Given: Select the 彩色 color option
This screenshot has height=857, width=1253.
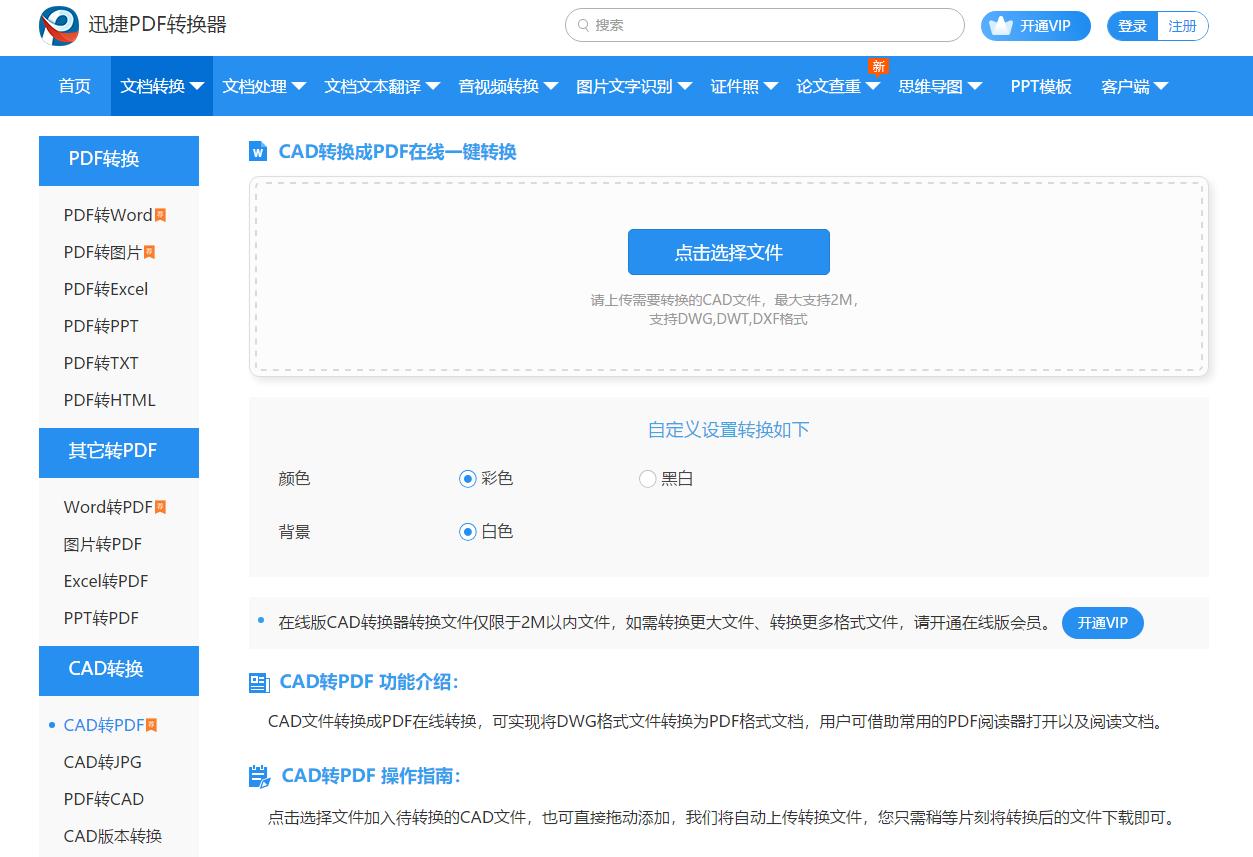Looking at the screenshot, I should pyautogui.click(x=467, y=478).
